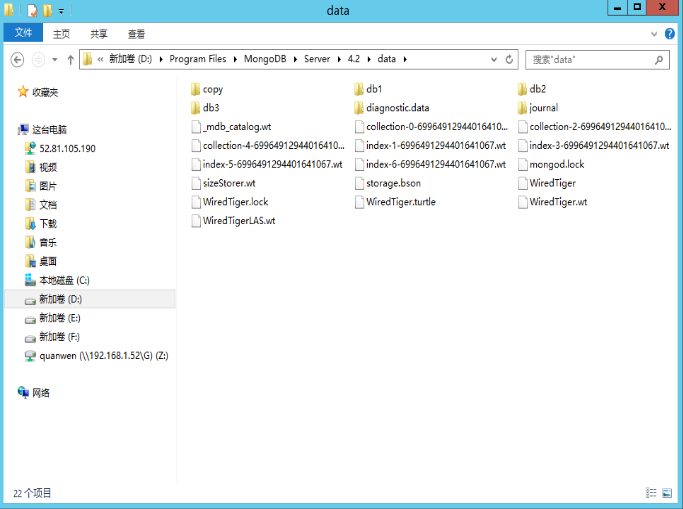683x509 pixels.
Task: Expand subfolders arrow after 4.2
Action: (x=369, y=59)
